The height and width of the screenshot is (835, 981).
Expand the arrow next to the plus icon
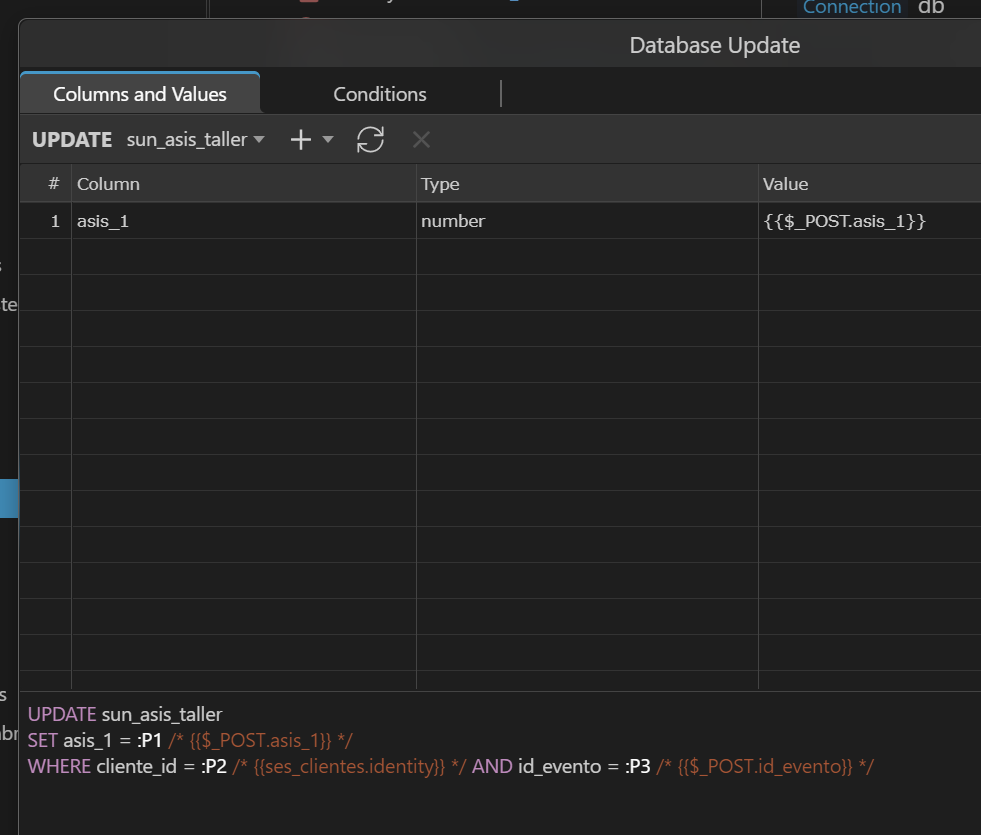pos(326,139)
